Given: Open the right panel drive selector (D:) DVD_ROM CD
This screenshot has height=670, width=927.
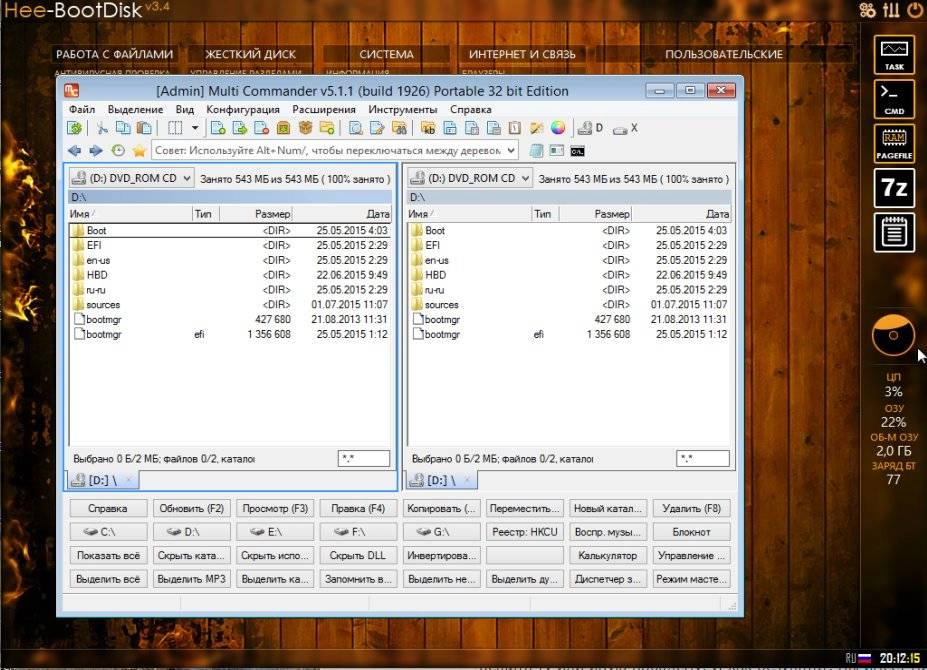Looking at the screenshot, I should (x=470, y=178).
